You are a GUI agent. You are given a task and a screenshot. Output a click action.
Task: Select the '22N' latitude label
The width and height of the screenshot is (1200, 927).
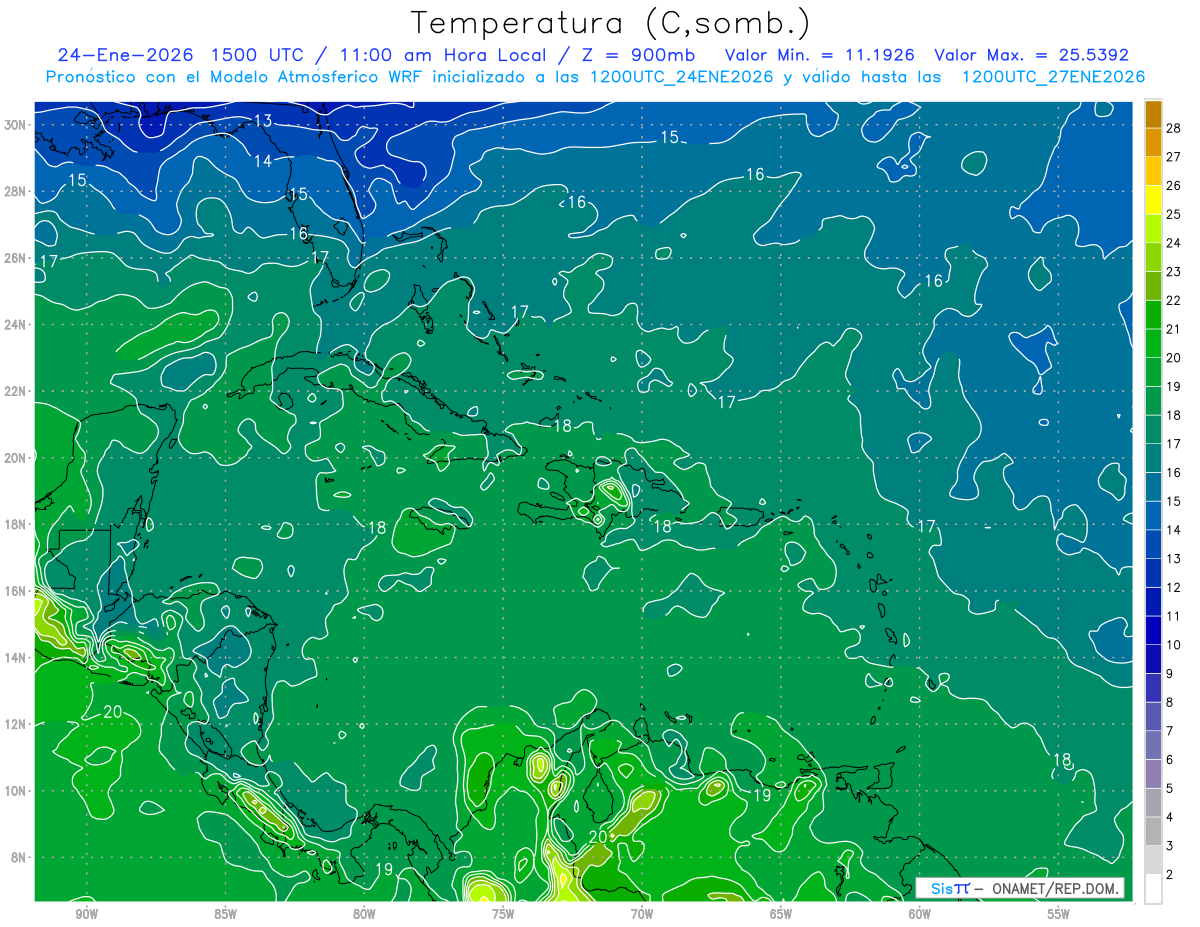point(15,391)
